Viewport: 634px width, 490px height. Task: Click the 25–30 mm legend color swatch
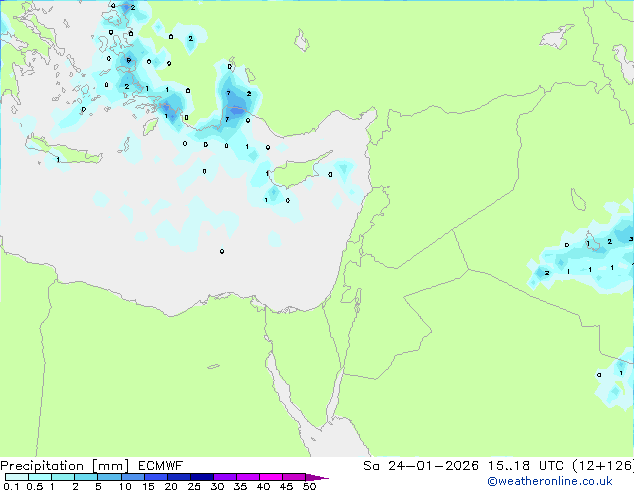202,477
